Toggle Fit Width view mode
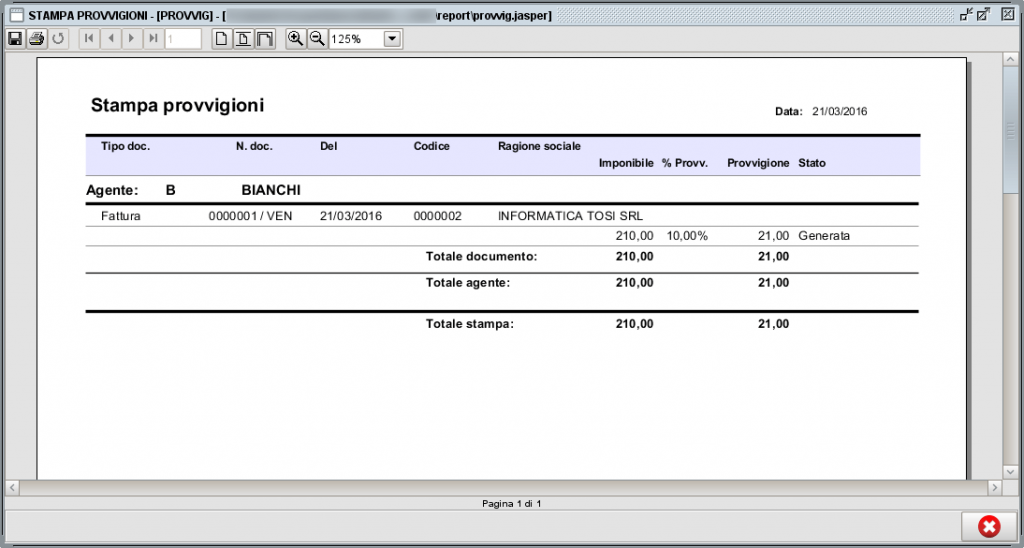This screenshot has width=1024, height=548. [265, 39]
